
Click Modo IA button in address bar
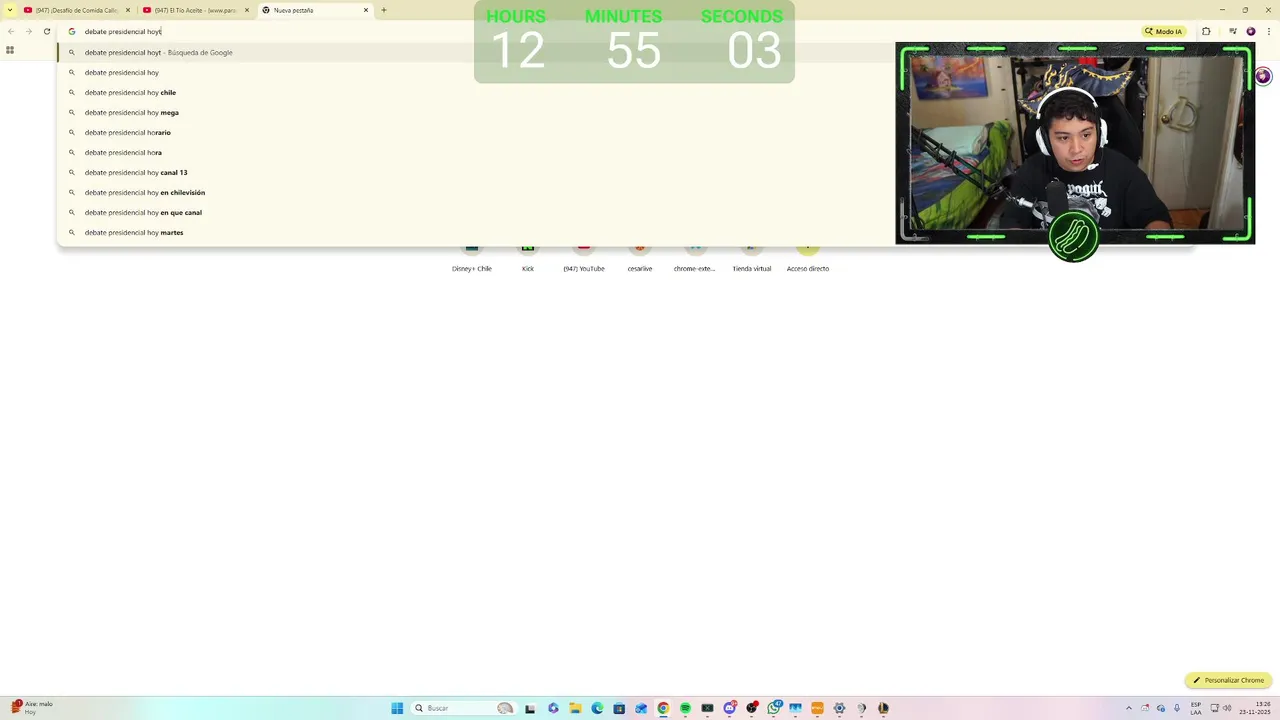point(1163,31)
